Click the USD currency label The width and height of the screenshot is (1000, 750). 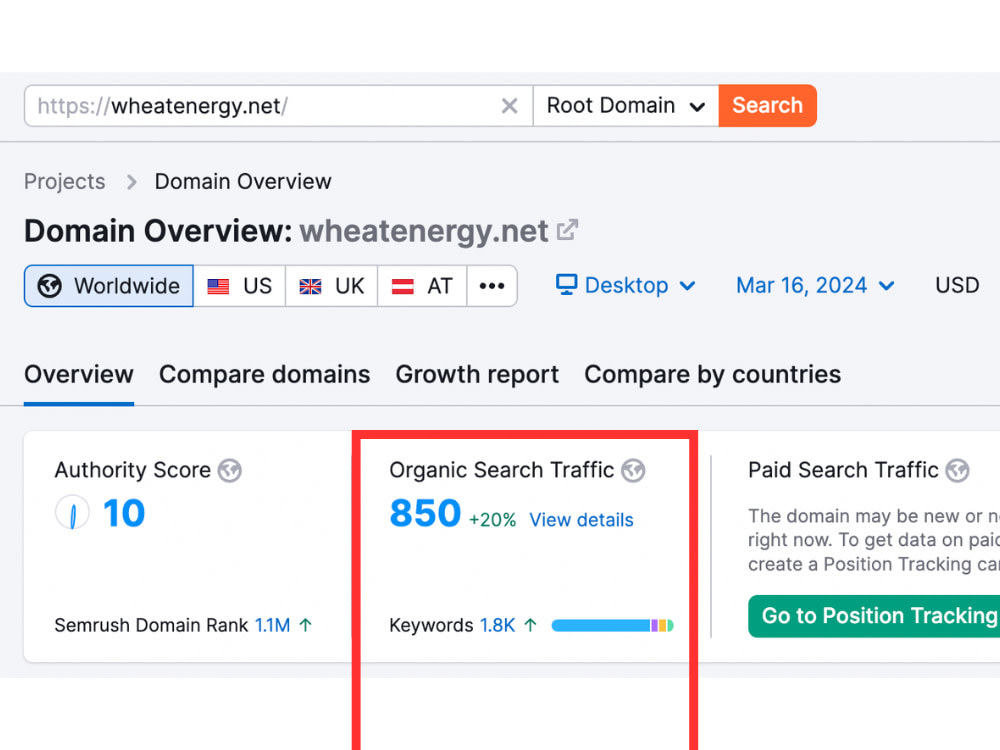pyautogui.click(x=957, y=285)
